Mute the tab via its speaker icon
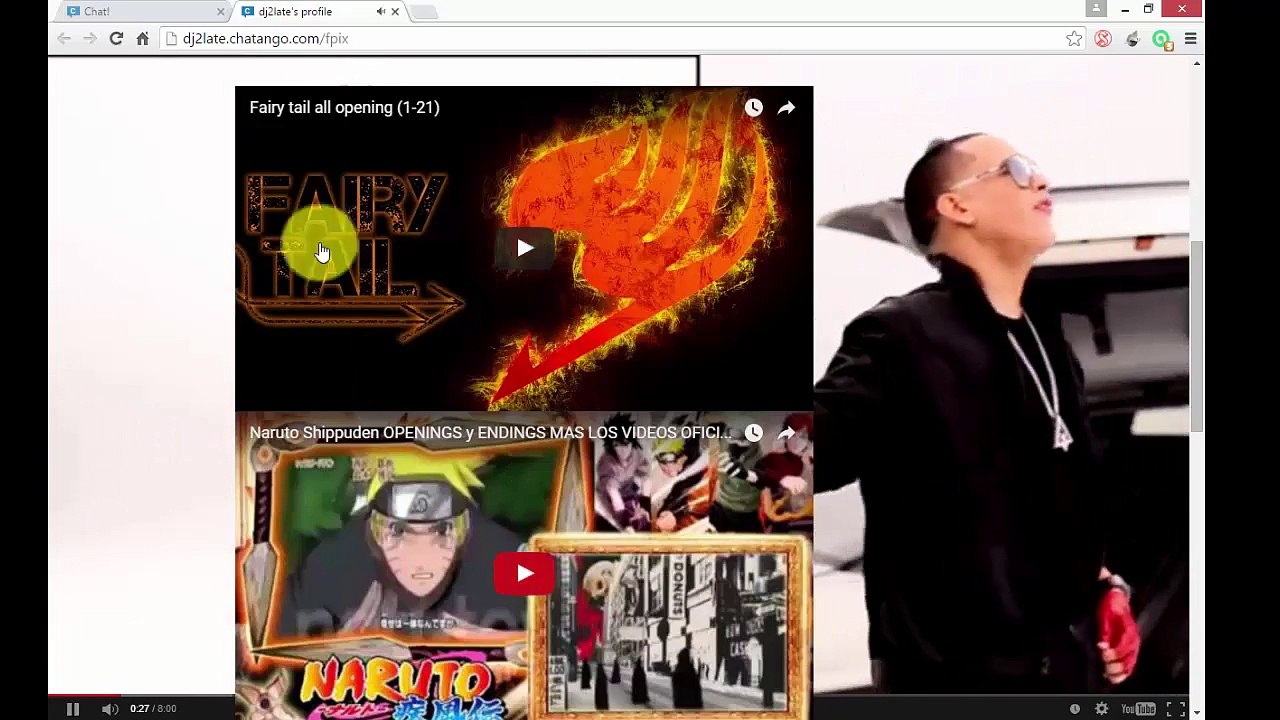 [380, 11]
